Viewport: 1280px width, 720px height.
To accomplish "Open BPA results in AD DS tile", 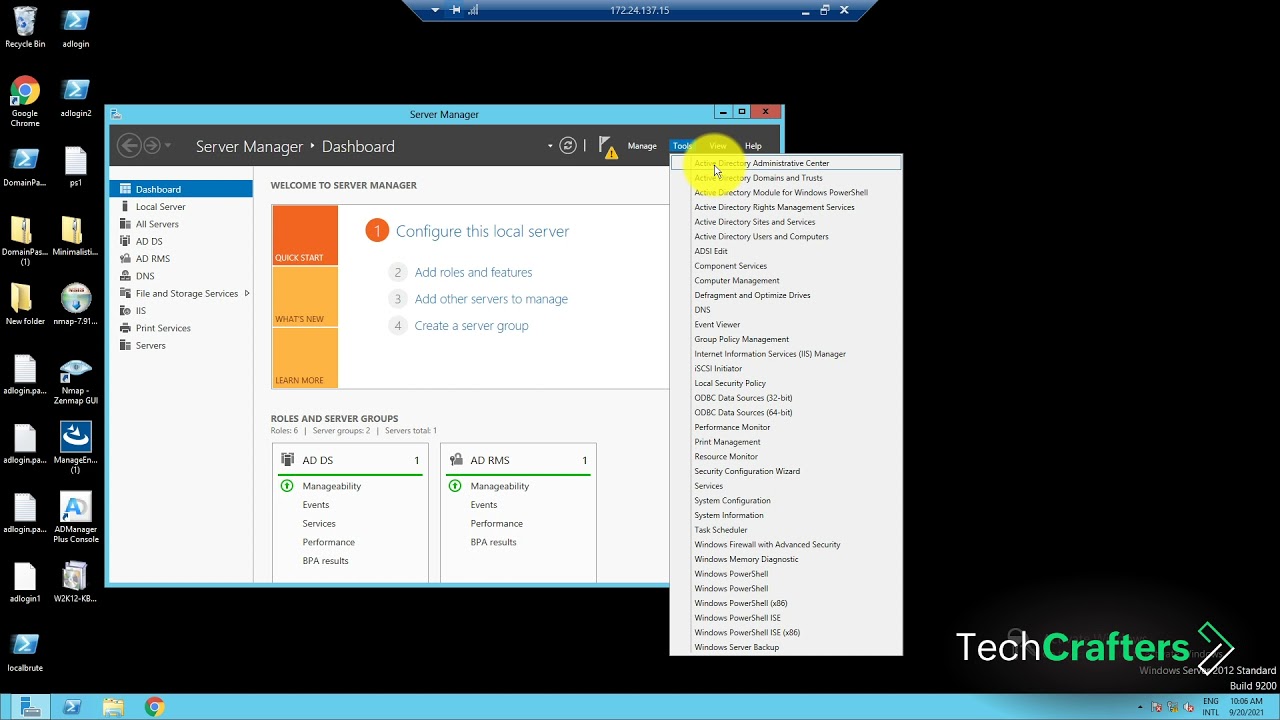I will point(326,561).
